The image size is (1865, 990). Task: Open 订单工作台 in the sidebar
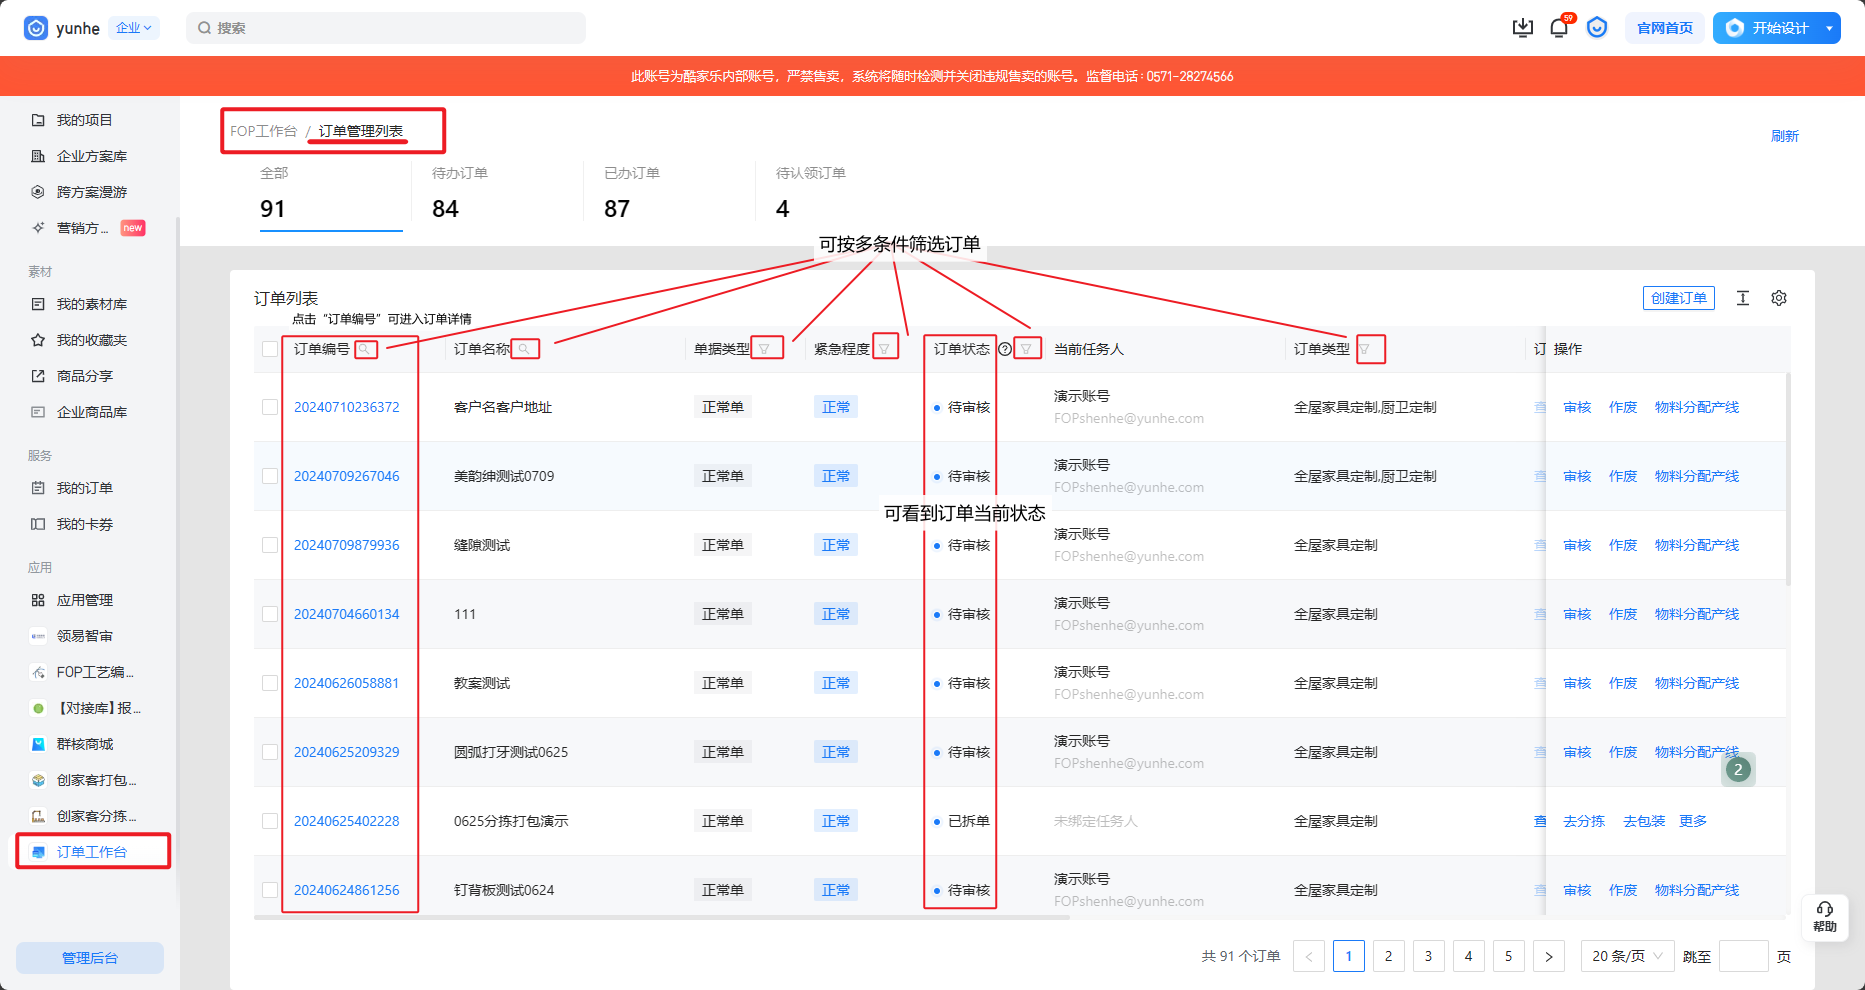(x=92, y=852)
